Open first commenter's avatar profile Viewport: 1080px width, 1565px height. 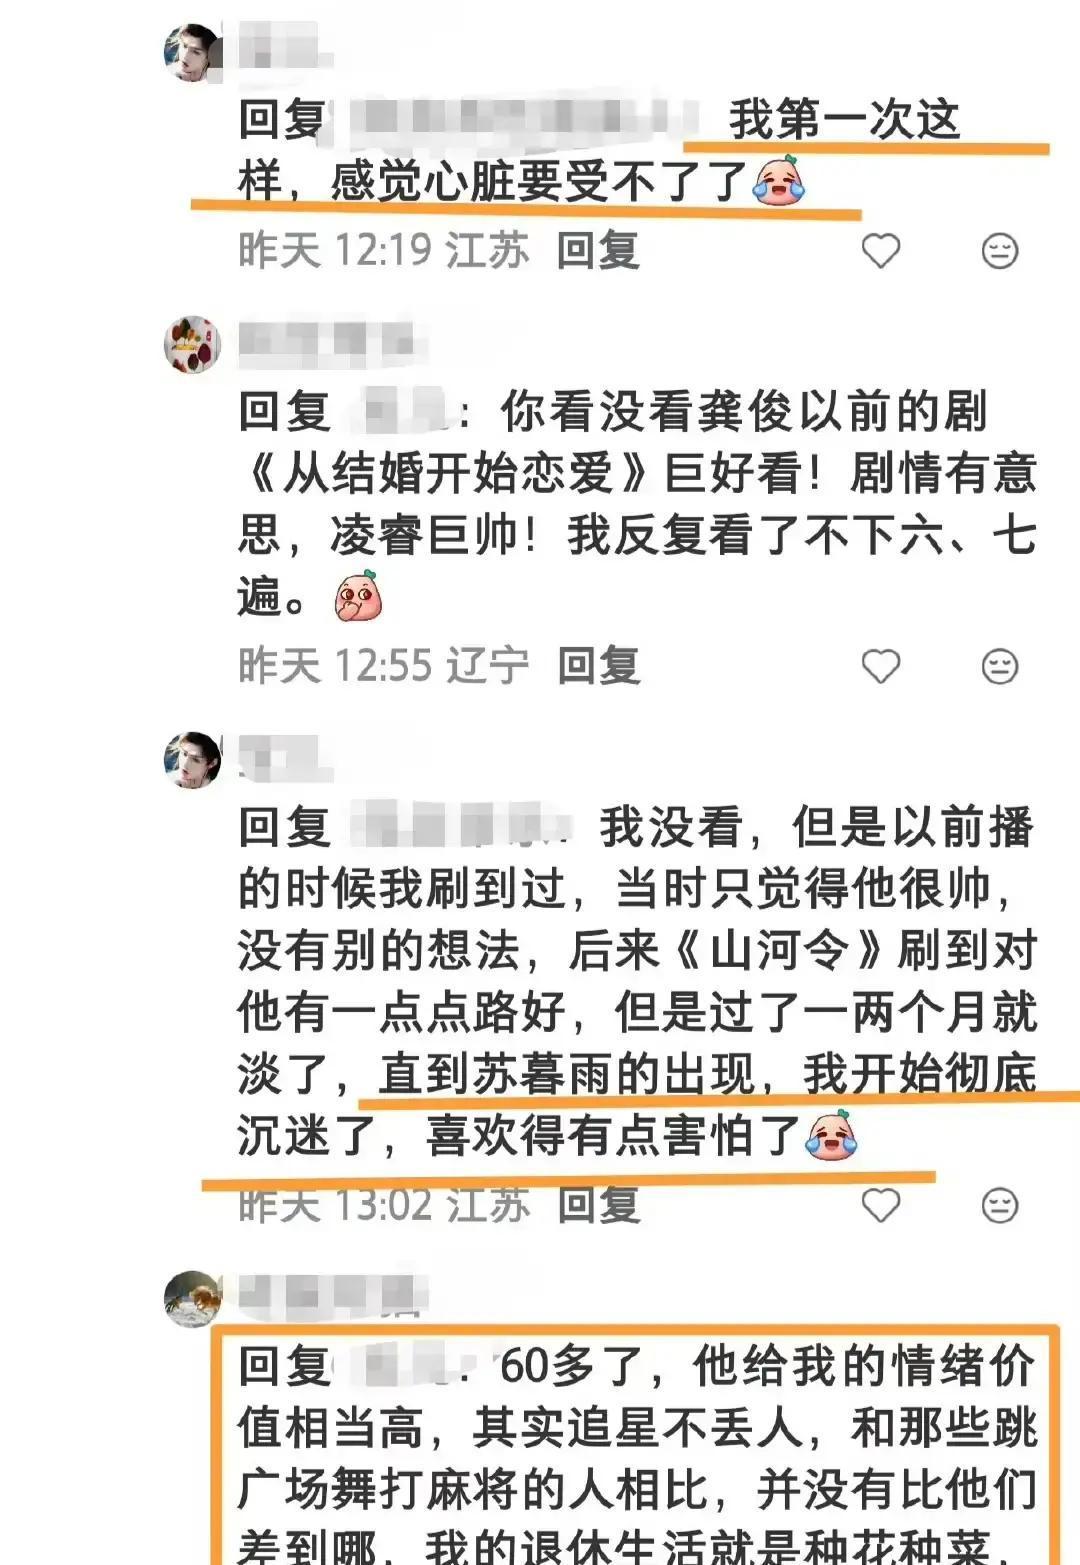pos(192,52)
